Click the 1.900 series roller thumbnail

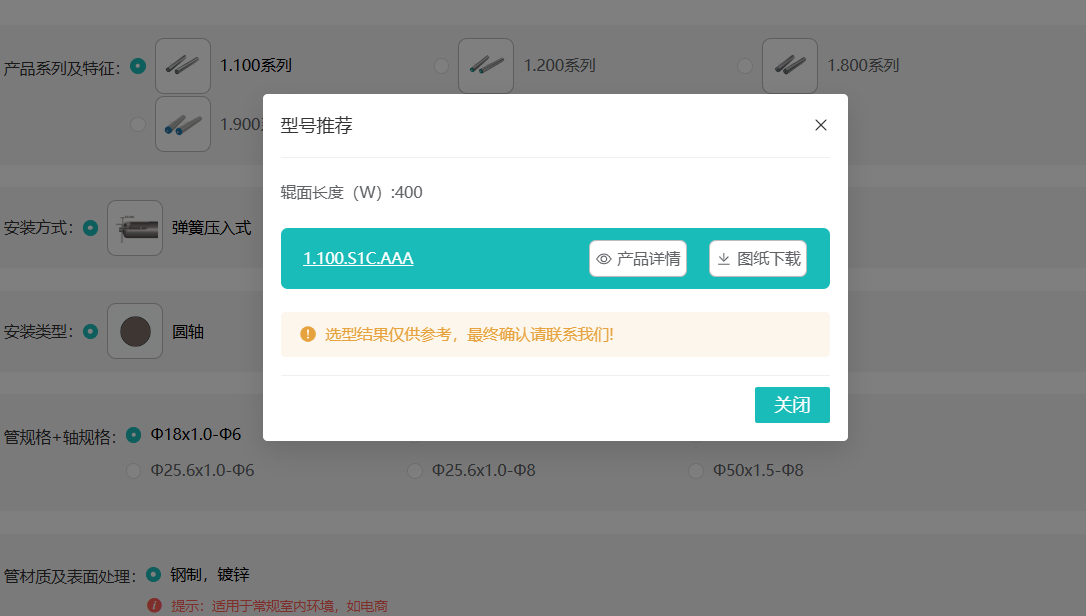click(x=183, y=124)
